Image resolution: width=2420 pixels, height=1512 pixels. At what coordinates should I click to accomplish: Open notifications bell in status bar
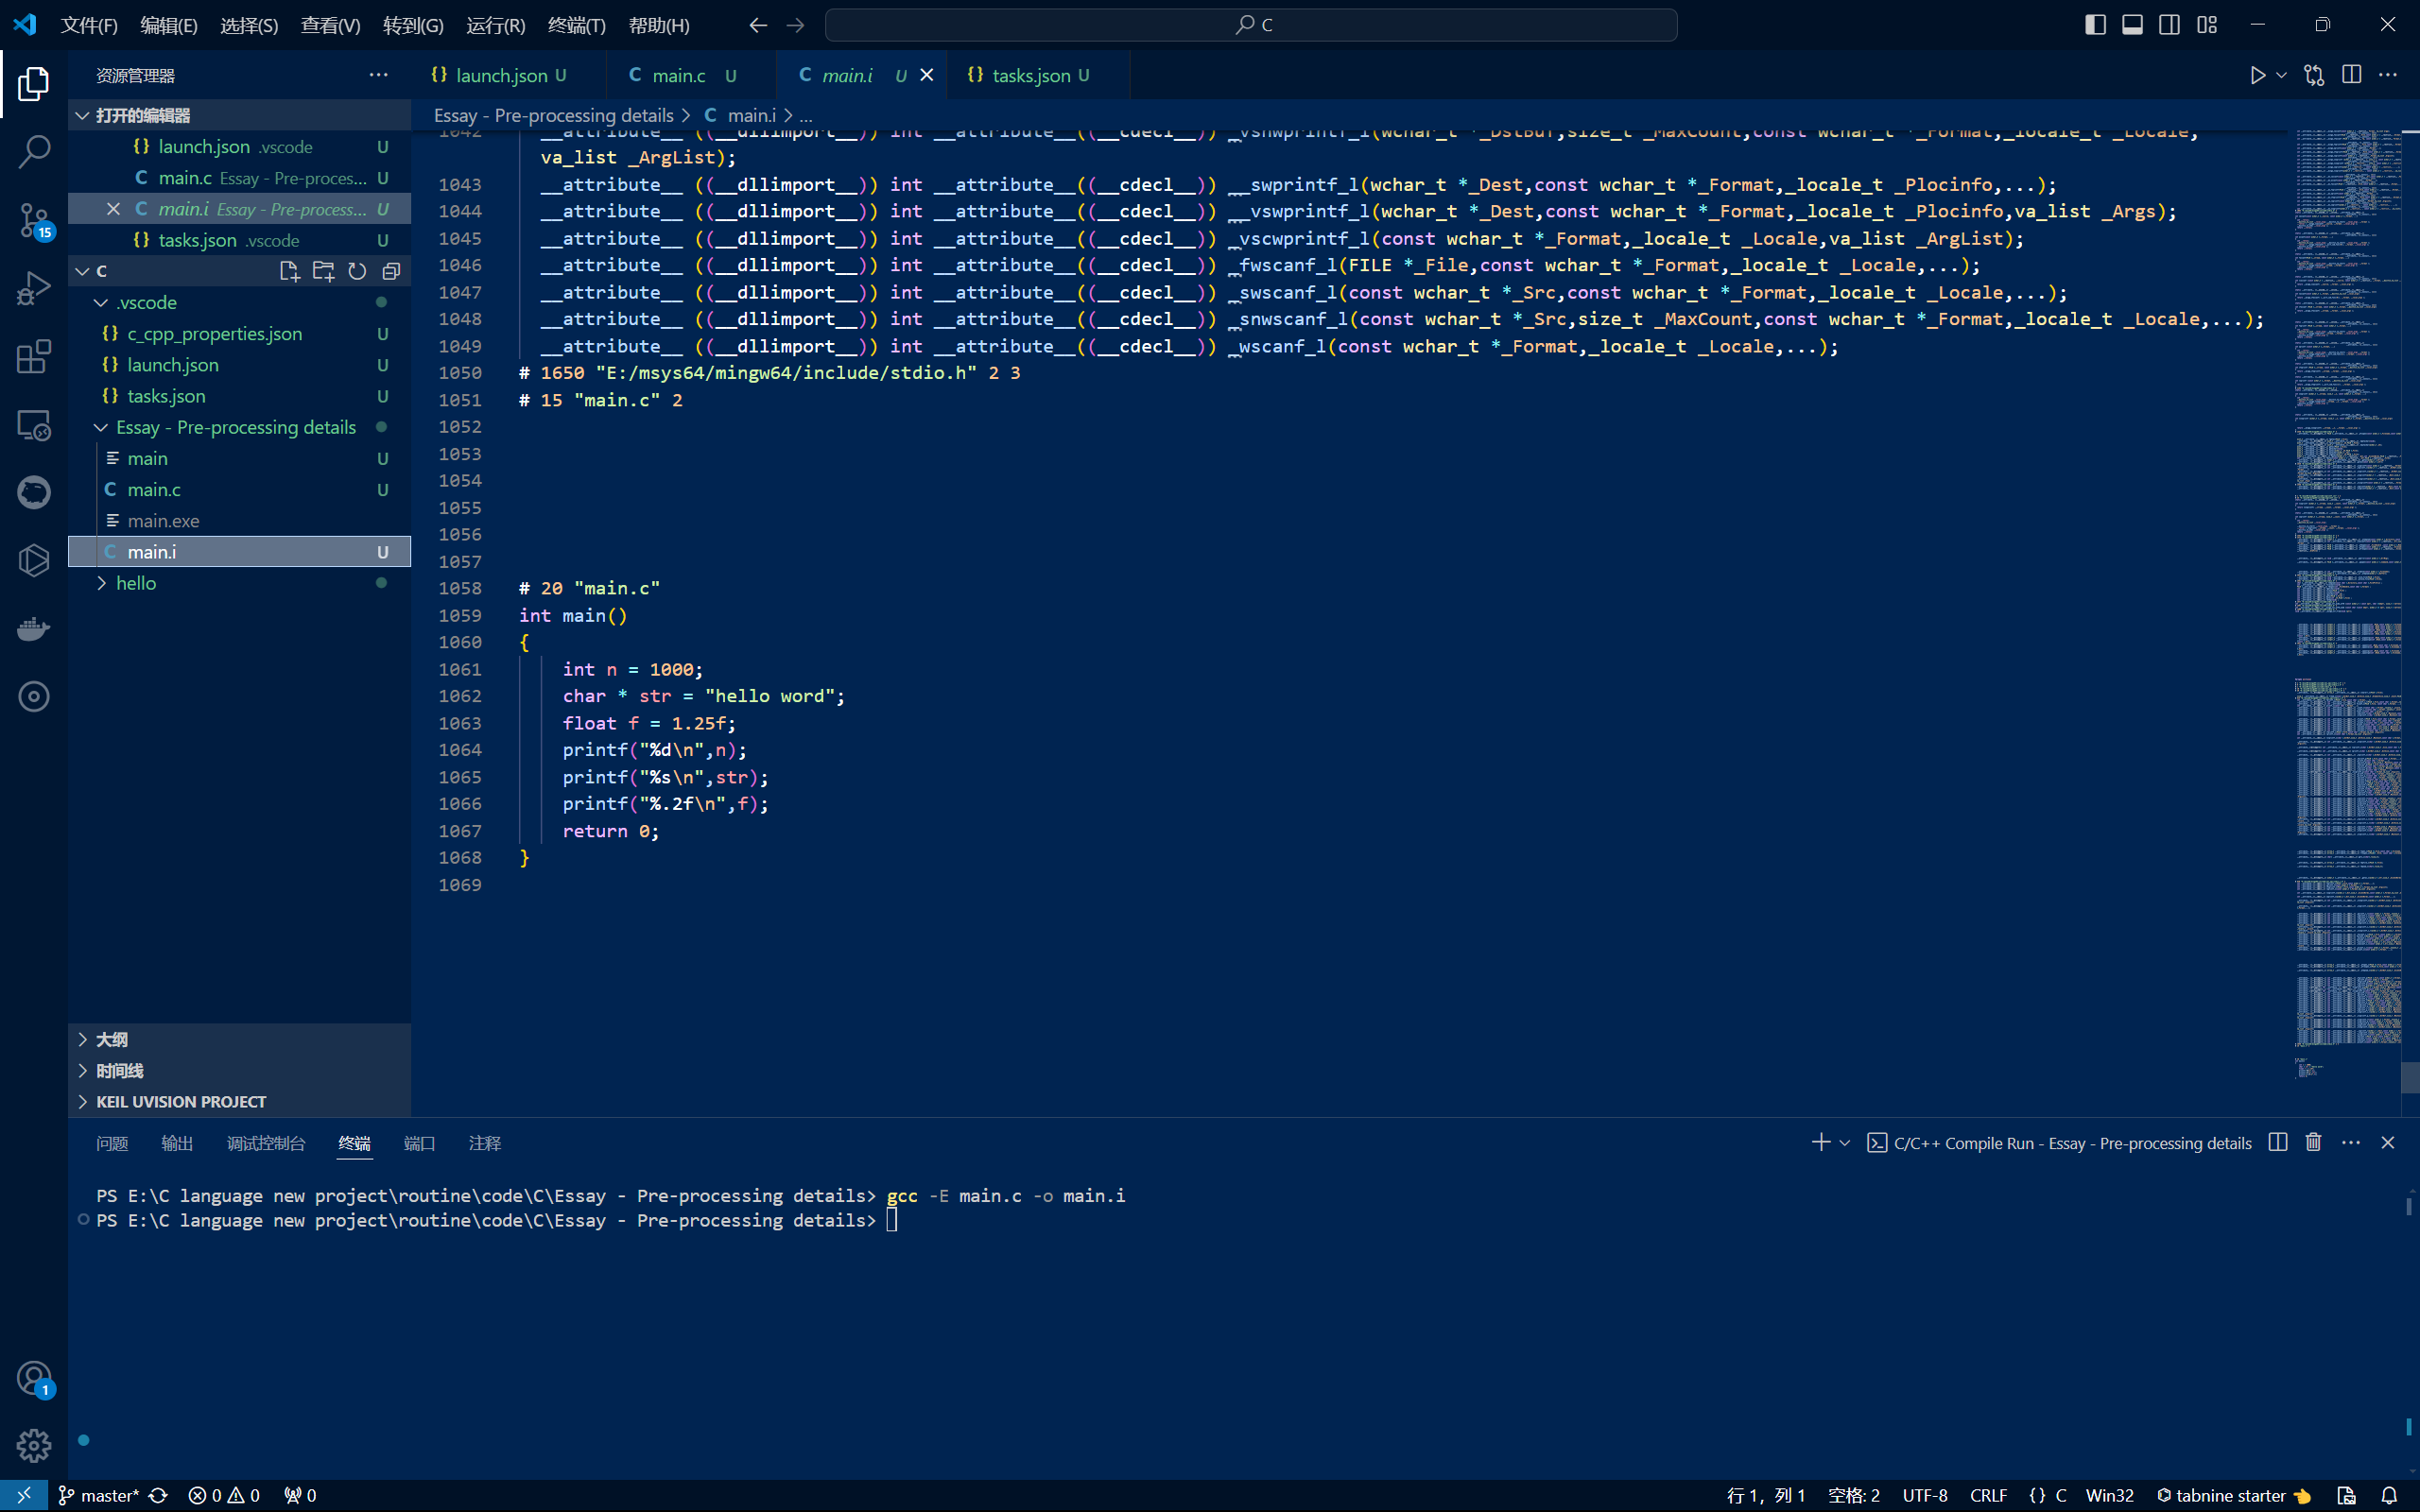coord(2389,1496)
